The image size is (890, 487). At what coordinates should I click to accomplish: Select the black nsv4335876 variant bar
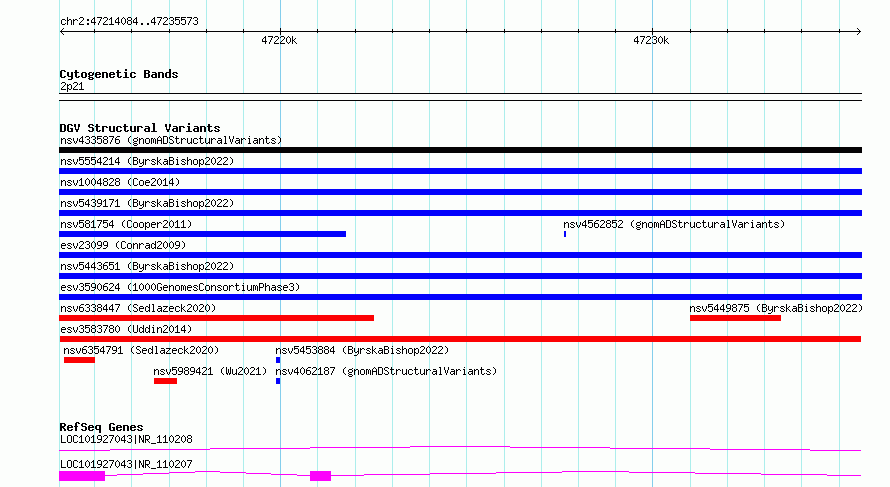pos(460,150)
